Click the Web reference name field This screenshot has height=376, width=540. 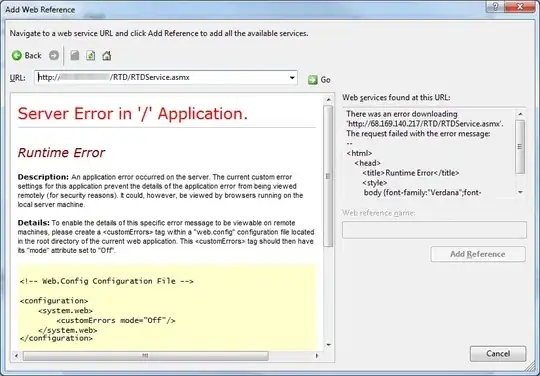tap(434, 230)
